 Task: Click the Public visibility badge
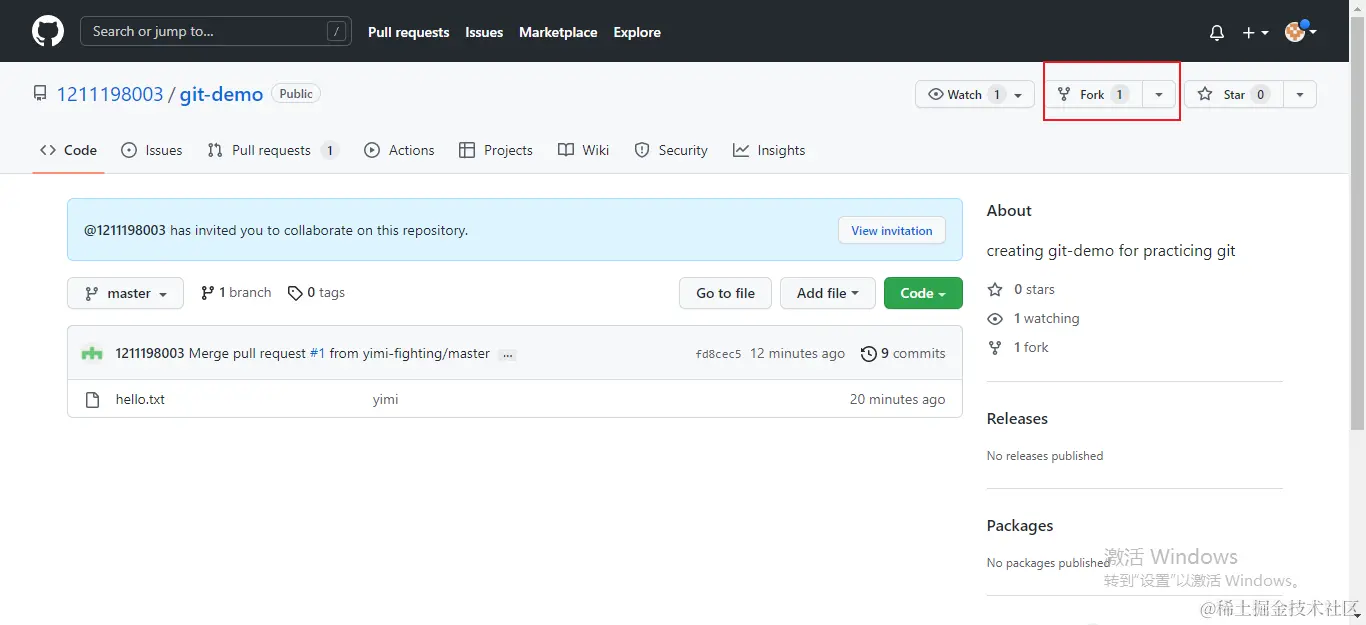click(x=296, y=94)
